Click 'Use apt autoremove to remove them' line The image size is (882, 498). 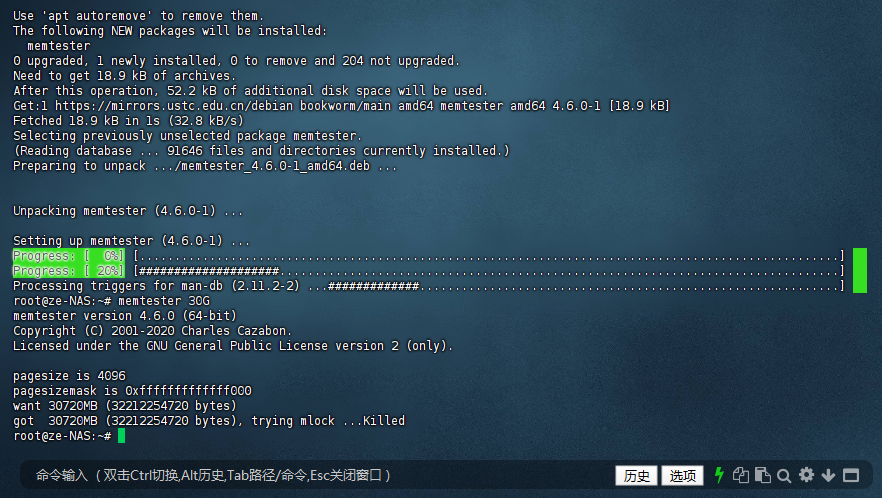(x=138, y=16)
